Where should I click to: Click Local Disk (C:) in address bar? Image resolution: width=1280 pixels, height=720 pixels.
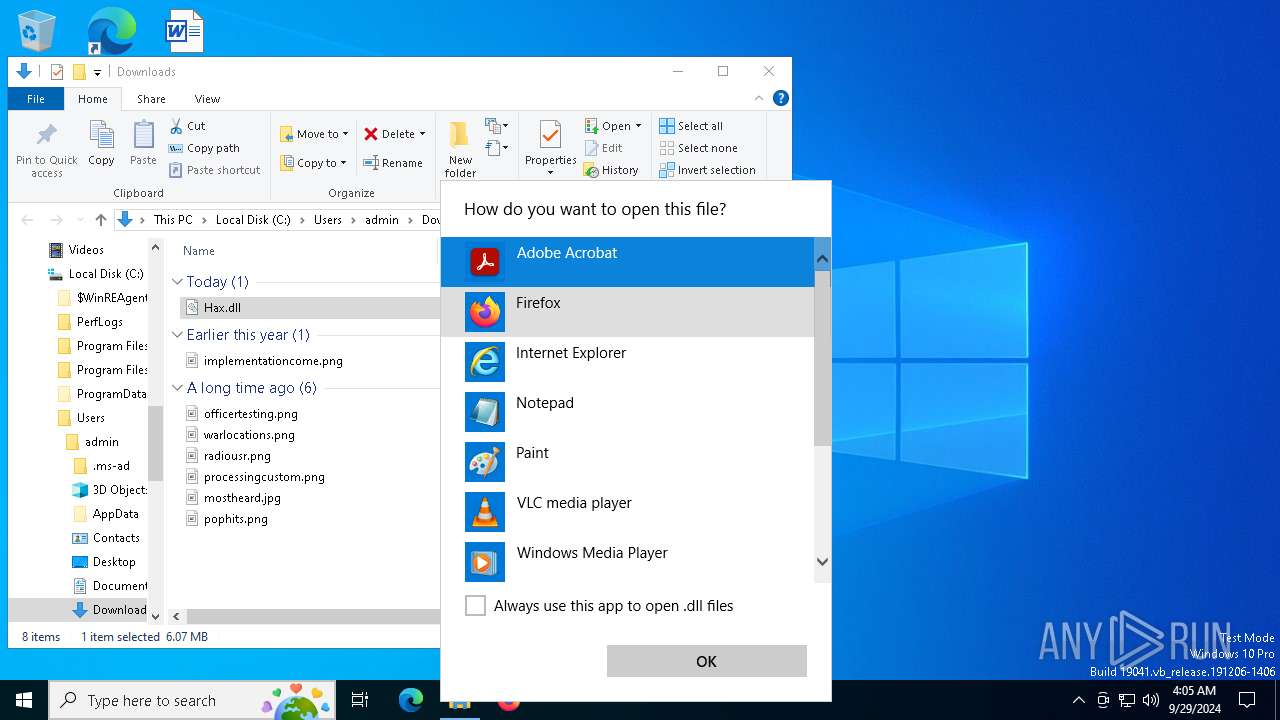(x=253, y=220)
